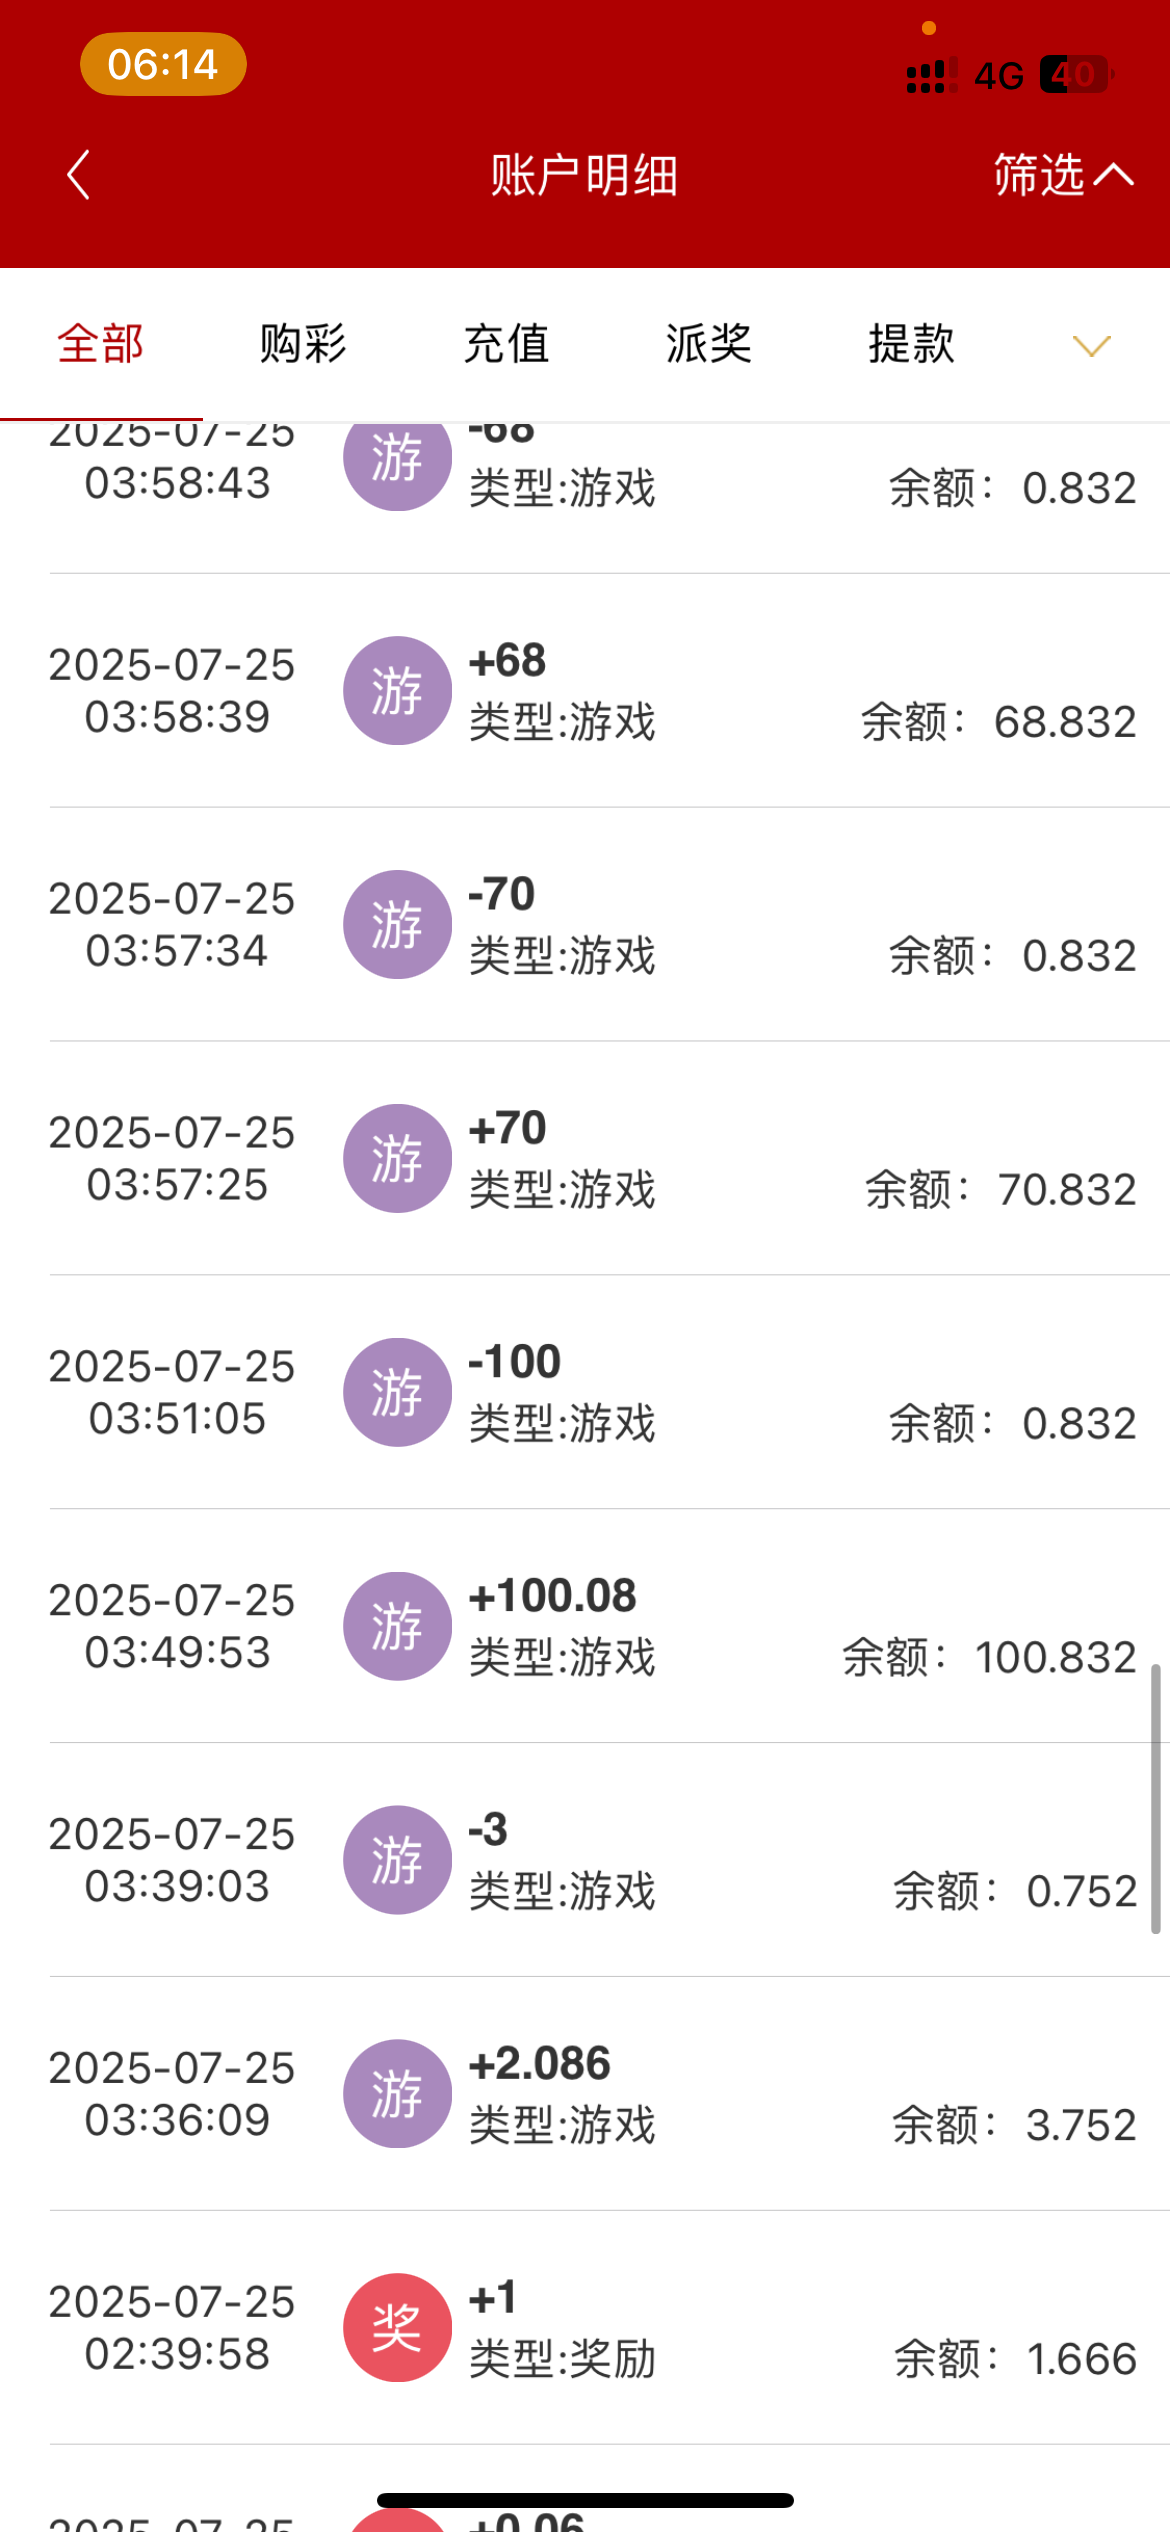Tap game icon beside +70 entry
Screen dimensions: 1170x2532
click(397, 1159)
